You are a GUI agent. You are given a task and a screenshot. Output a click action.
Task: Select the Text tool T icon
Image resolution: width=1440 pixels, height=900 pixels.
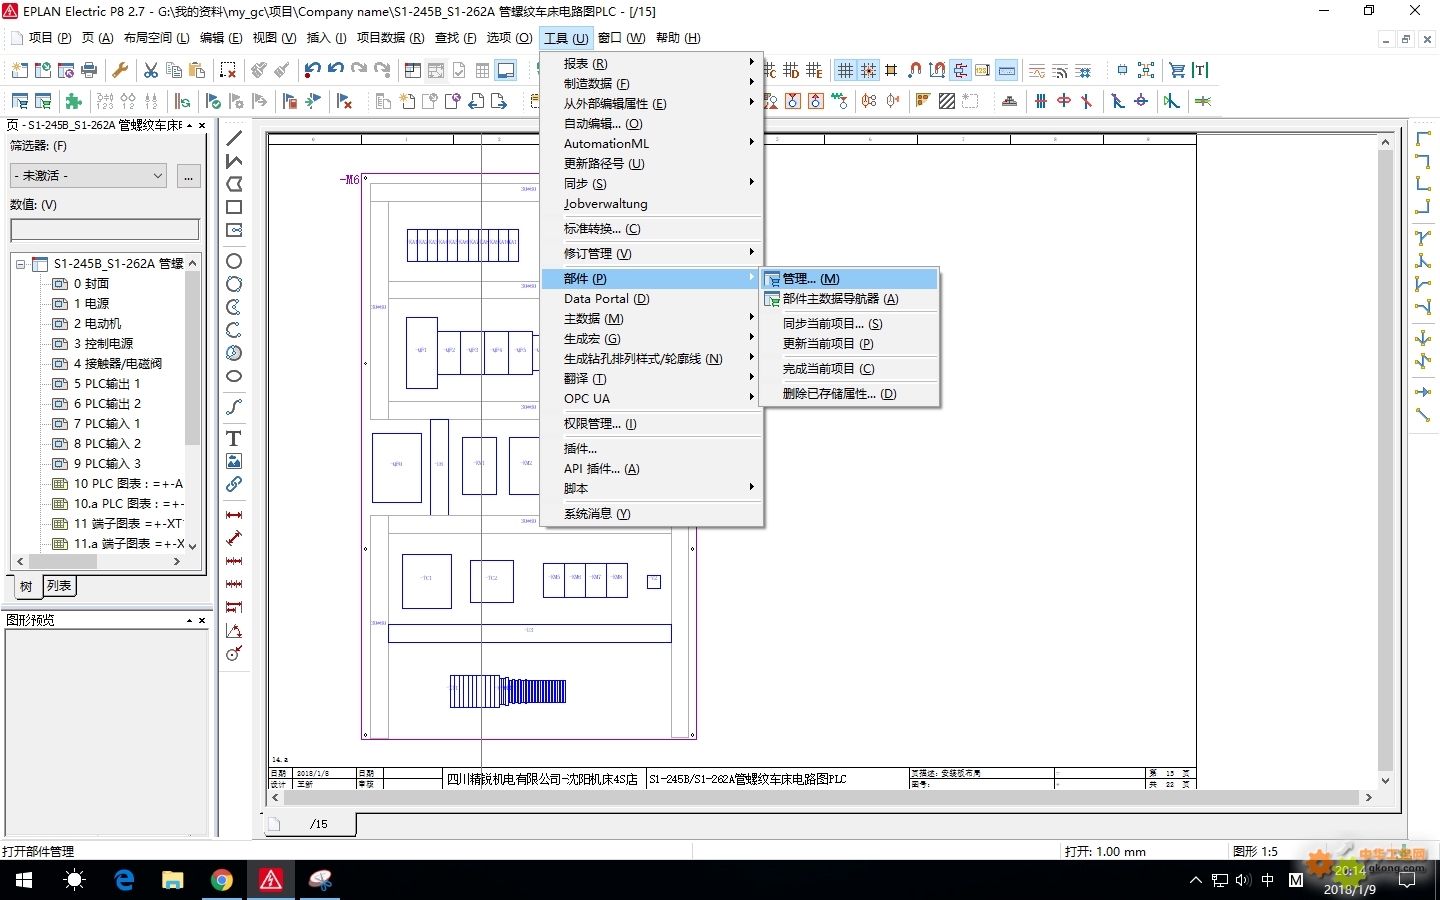234,438
